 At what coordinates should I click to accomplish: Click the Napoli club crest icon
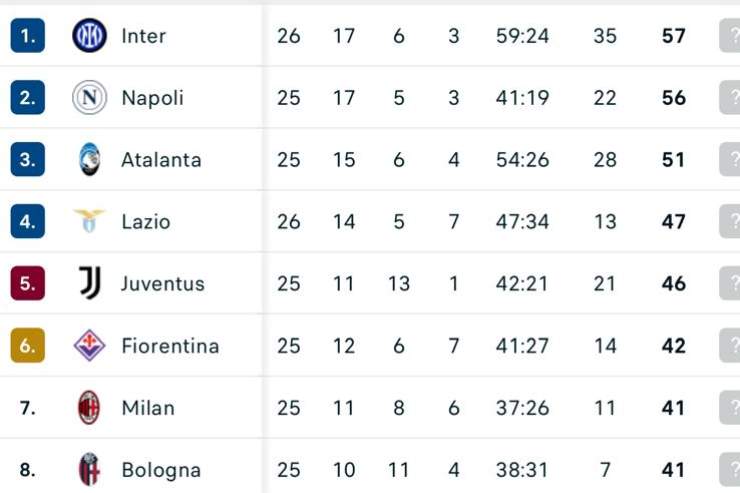pos(89,98)
